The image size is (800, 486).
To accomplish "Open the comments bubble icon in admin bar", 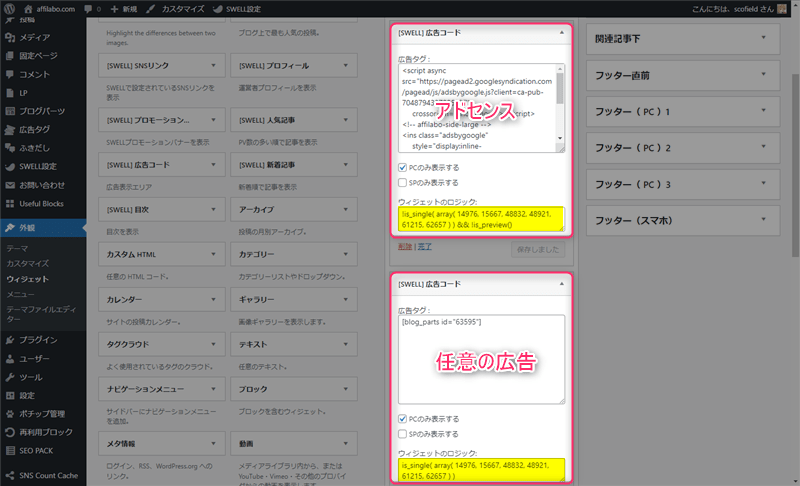I will click(88, 9).
